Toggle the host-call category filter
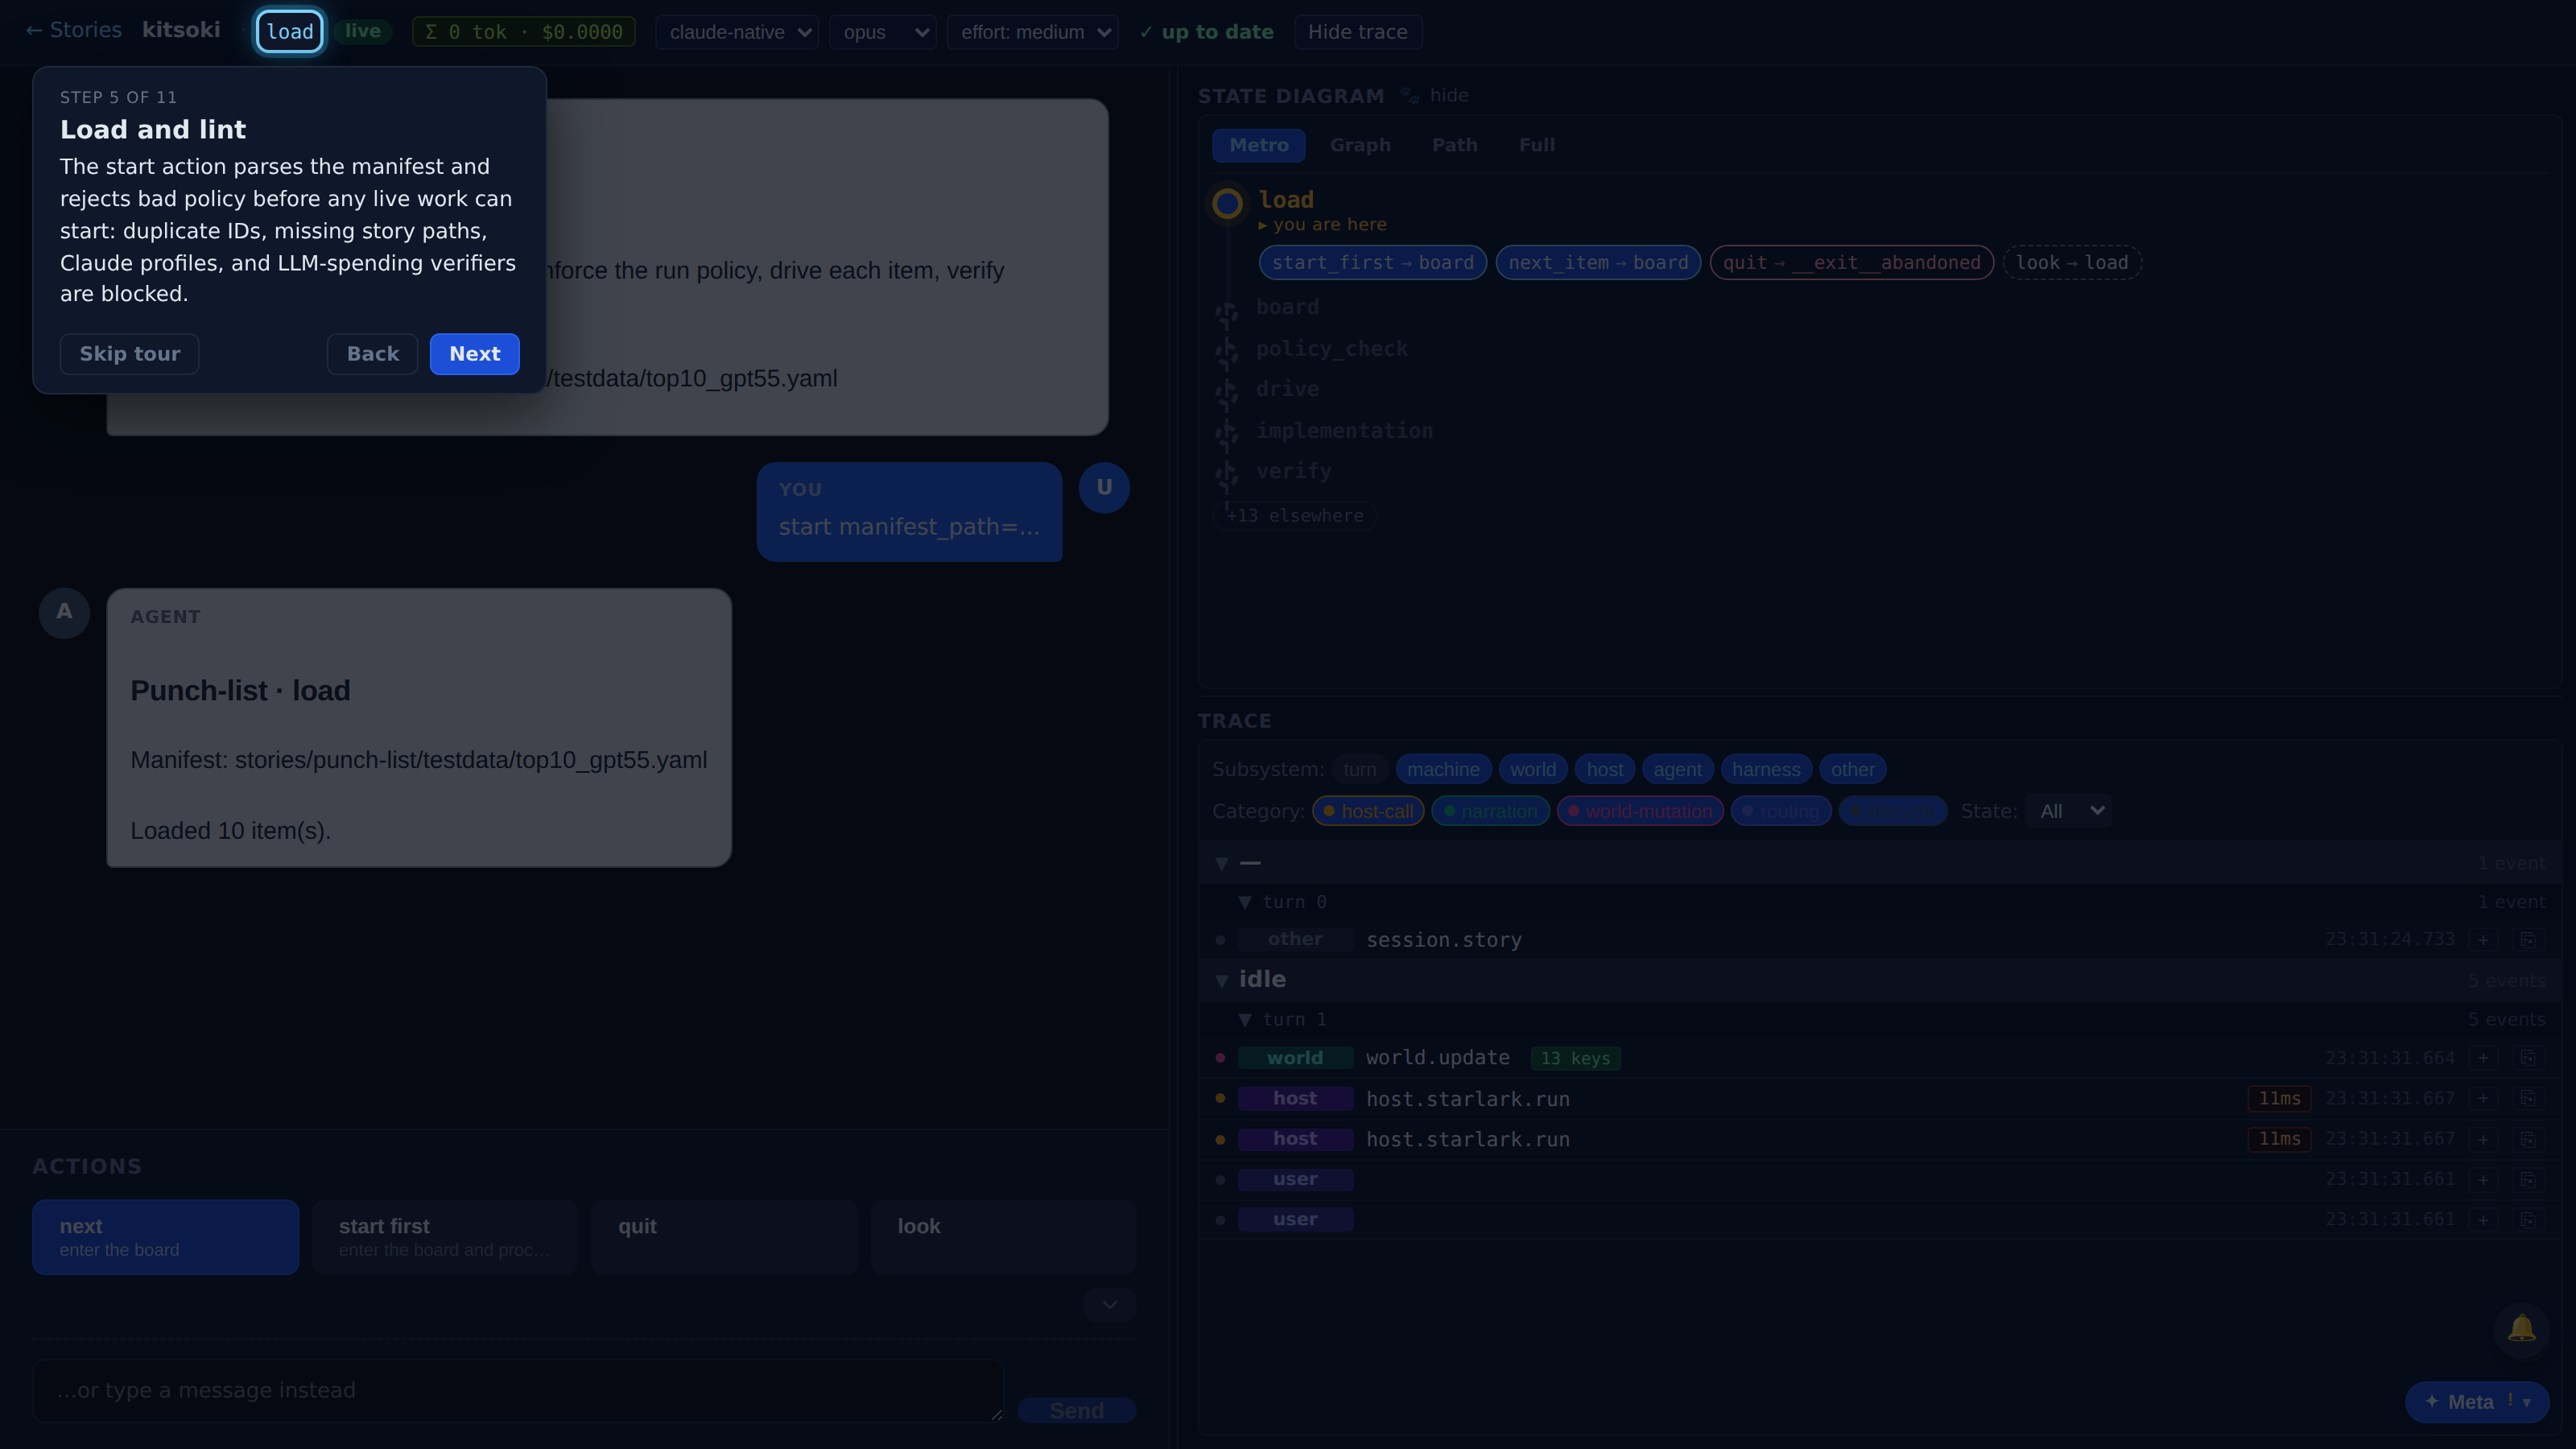The image size is (2576, 1449). click(1368, 811)
